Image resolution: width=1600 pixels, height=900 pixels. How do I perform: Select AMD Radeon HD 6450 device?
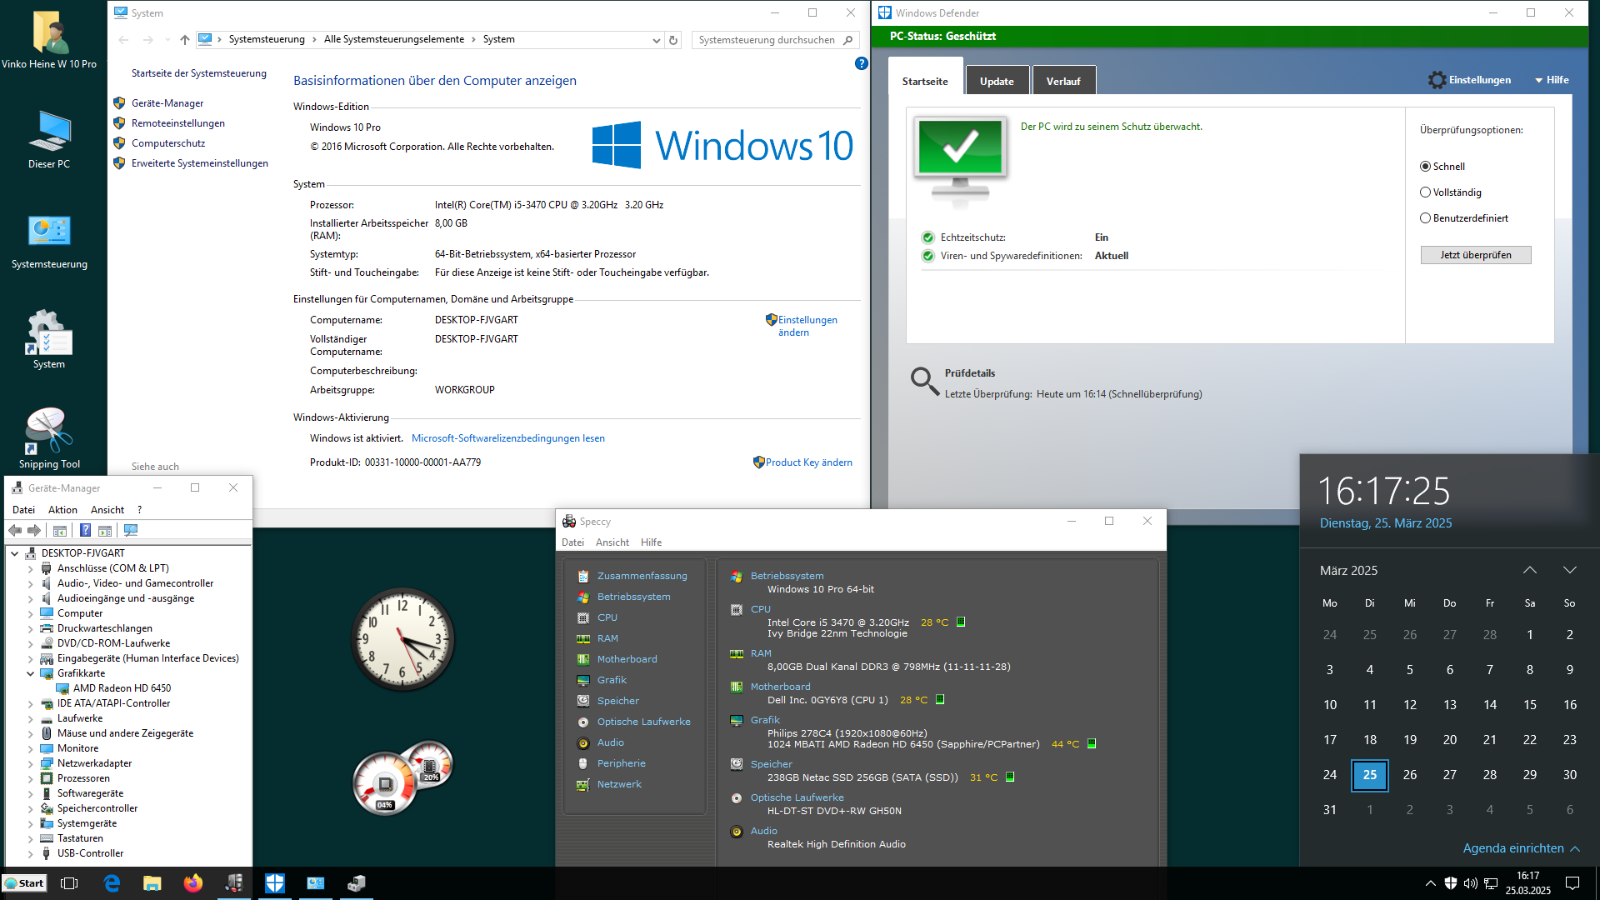[x=121, y=689]
